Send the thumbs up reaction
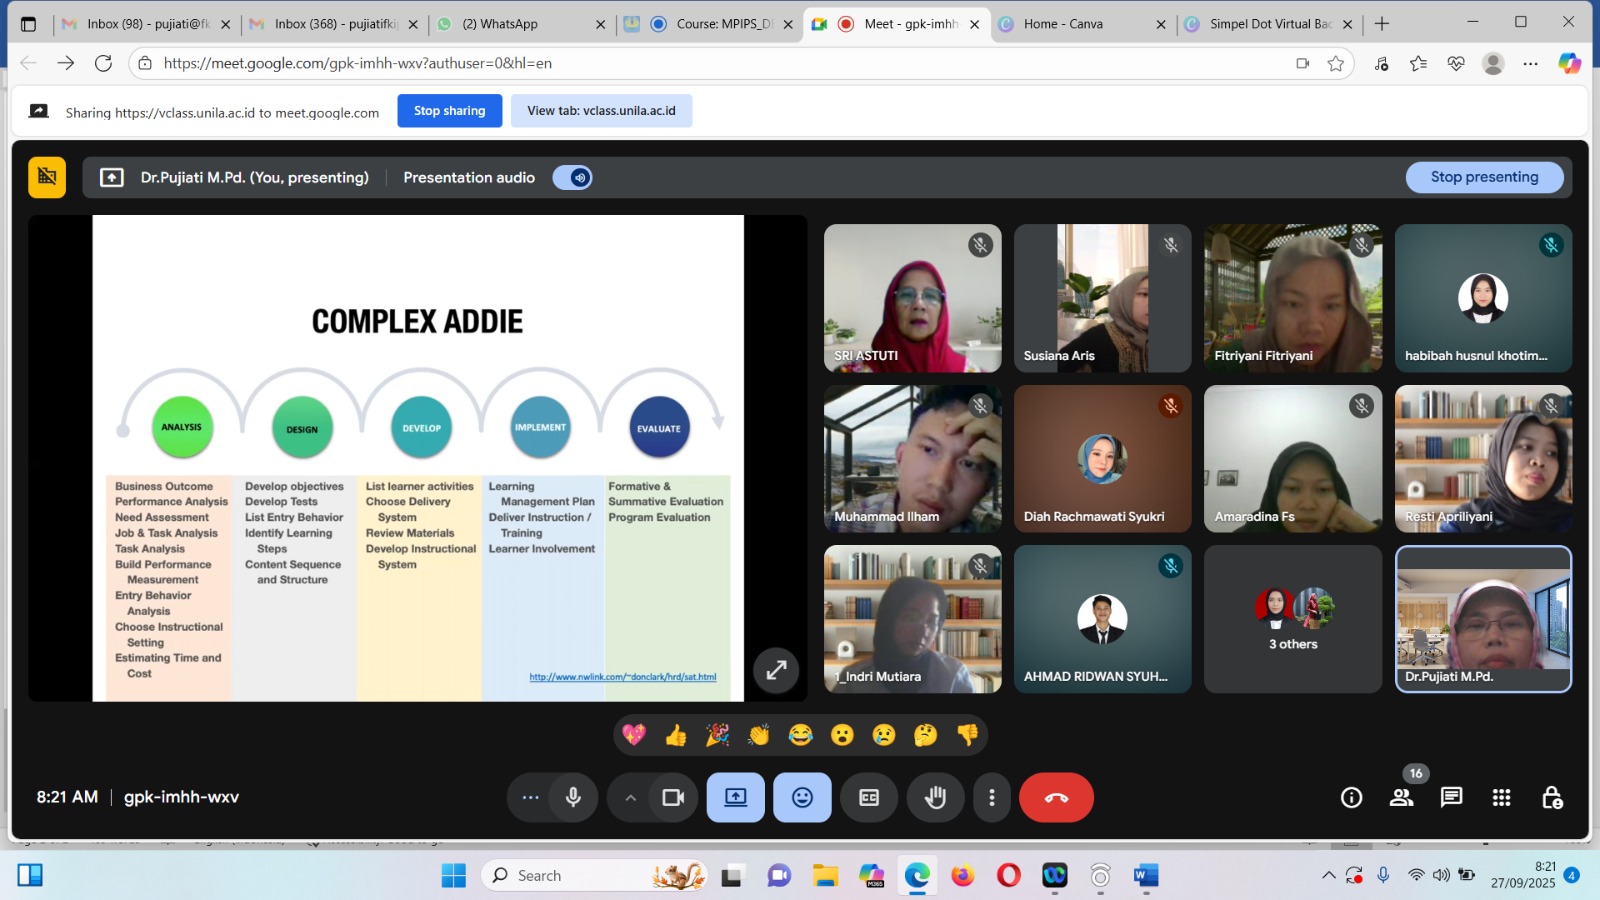Viewport: 1600px width, 900px height. 676,736
